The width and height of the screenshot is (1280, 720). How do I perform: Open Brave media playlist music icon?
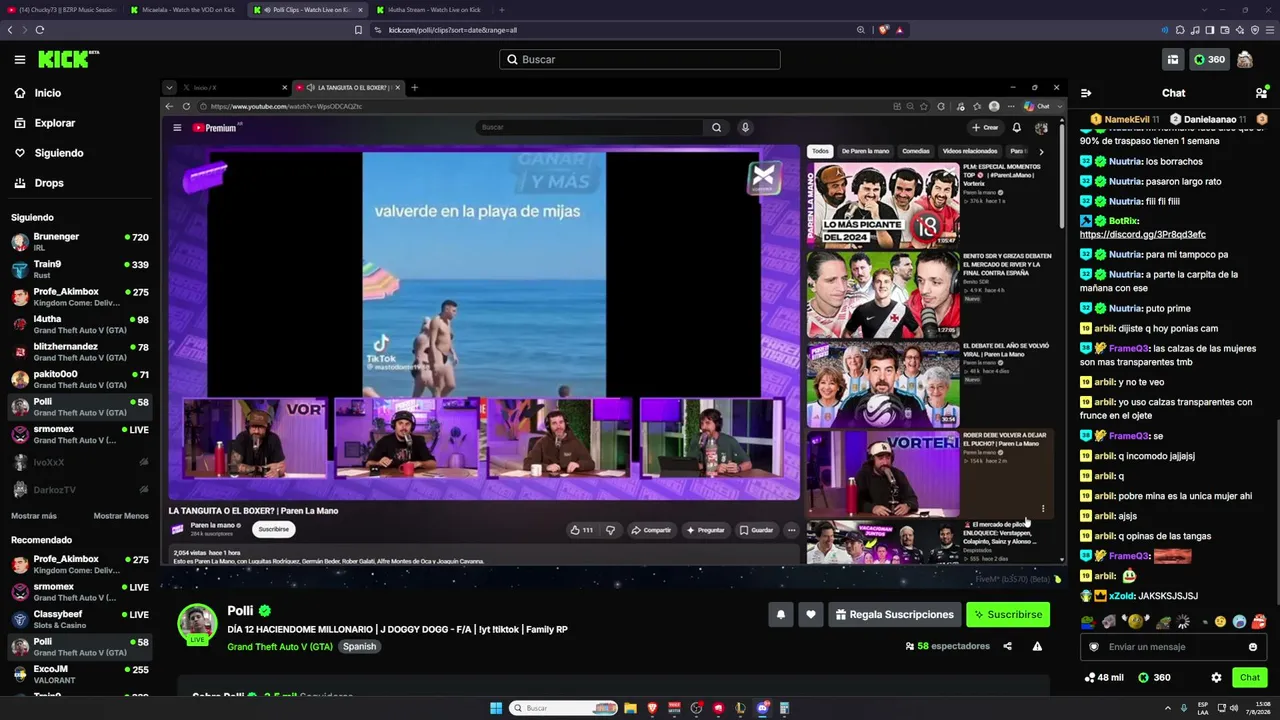1195,30
